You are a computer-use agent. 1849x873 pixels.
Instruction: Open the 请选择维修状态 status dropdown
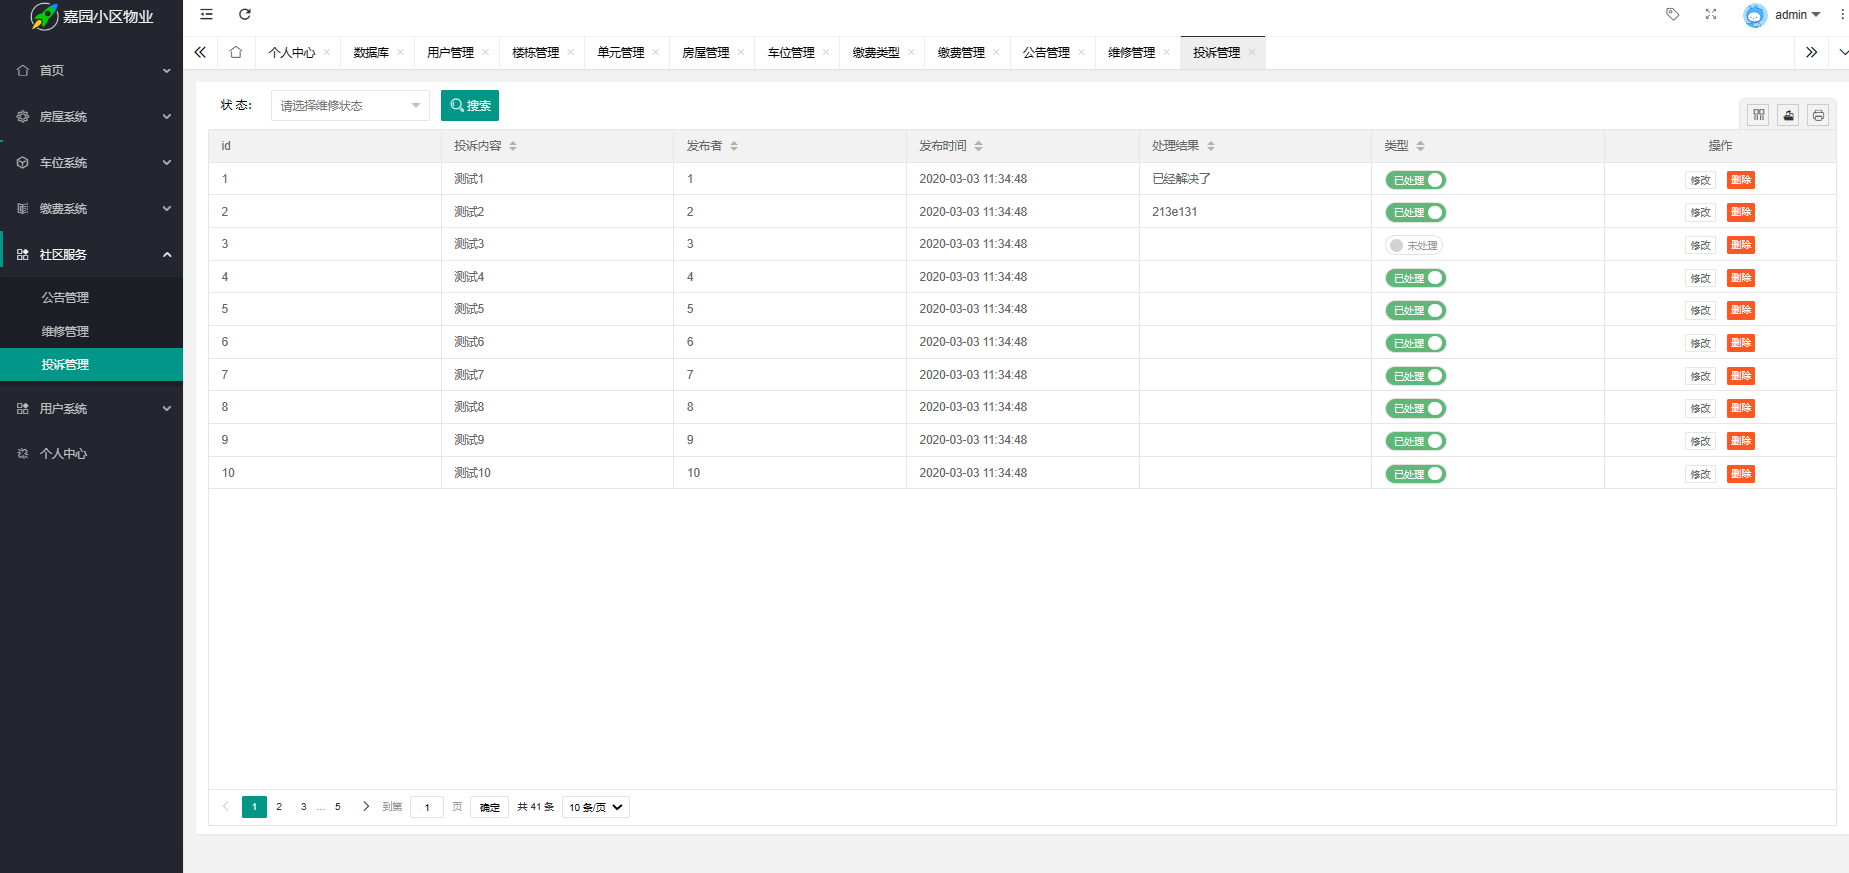(x=350, y=105)
